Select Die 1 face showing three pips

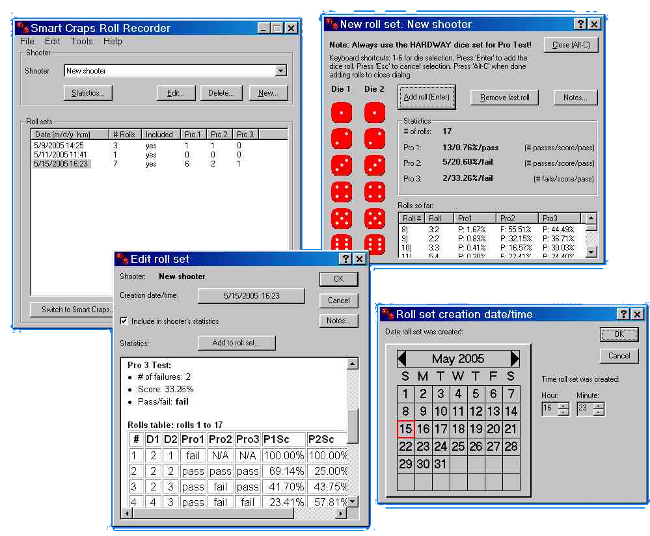(342, 165)
